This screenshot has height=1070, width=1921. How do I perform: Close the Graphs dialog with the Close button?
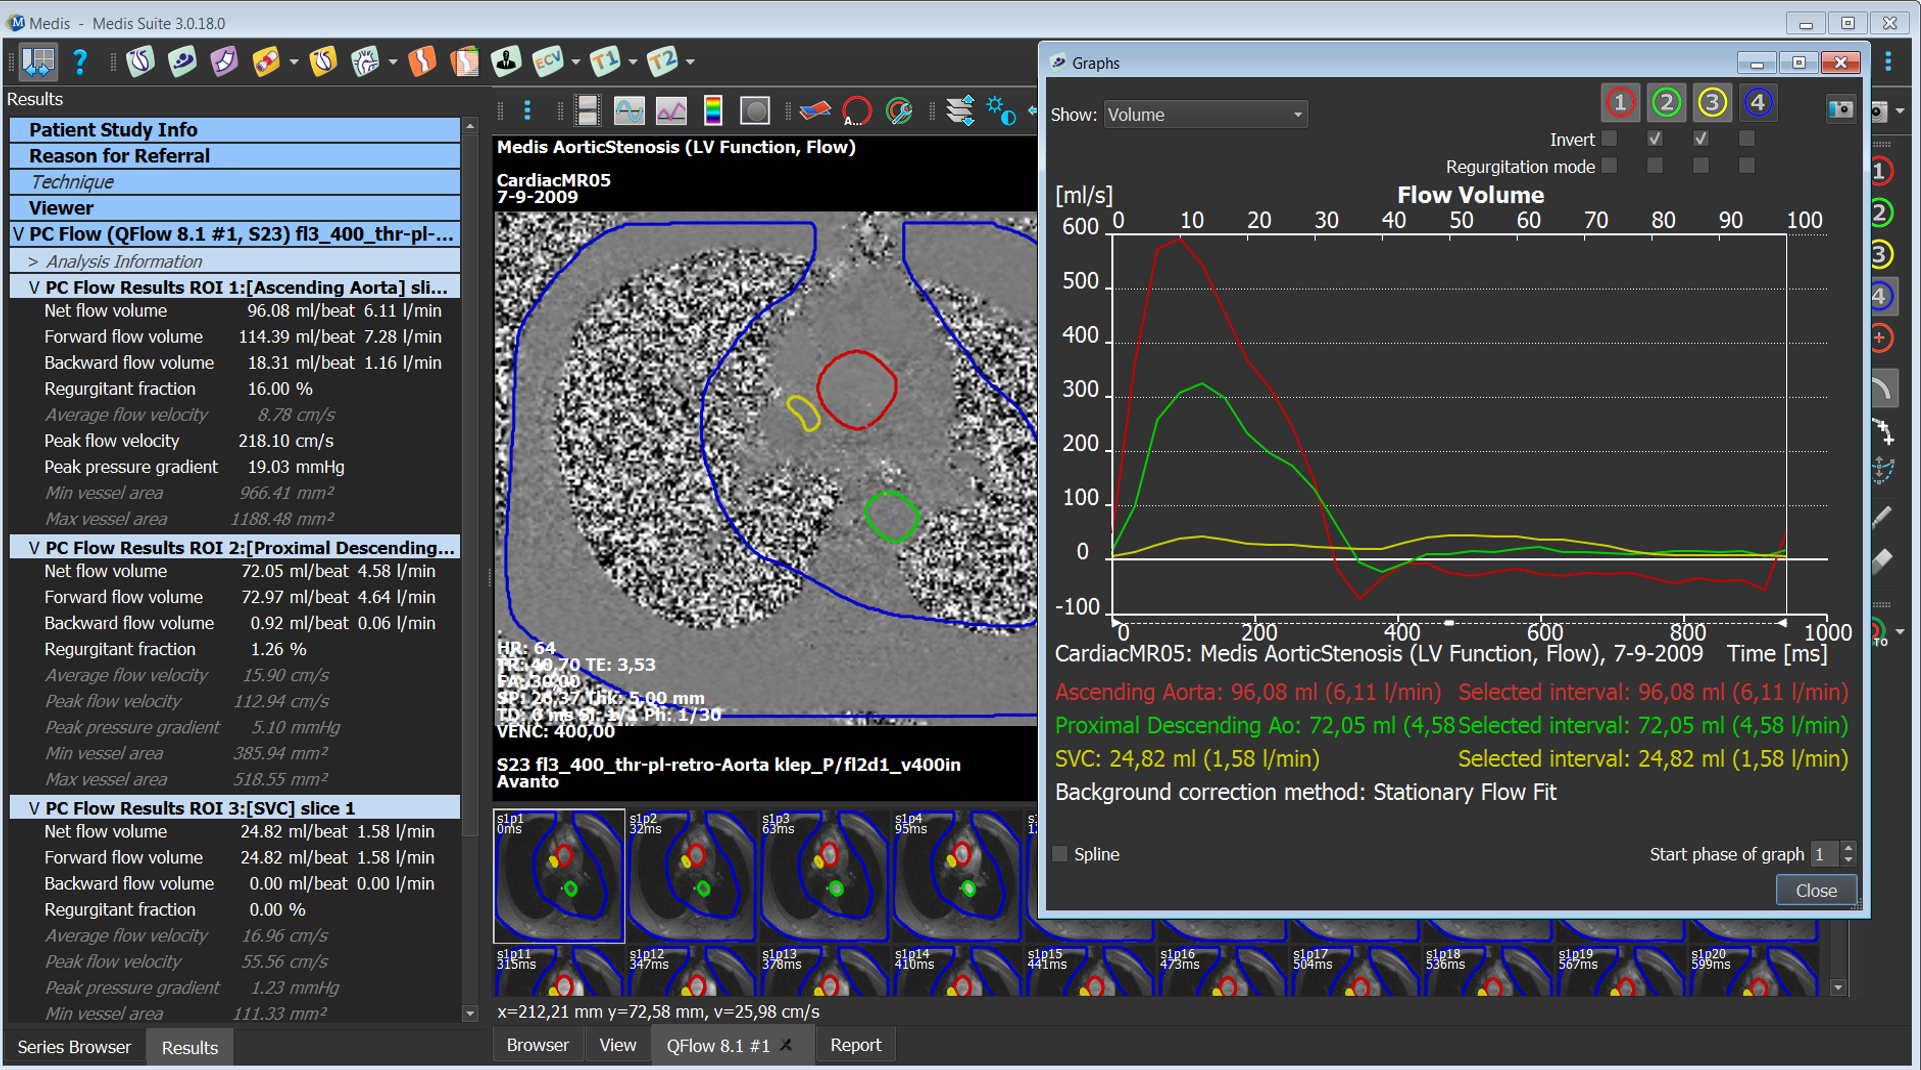[x=1816, y=889]
